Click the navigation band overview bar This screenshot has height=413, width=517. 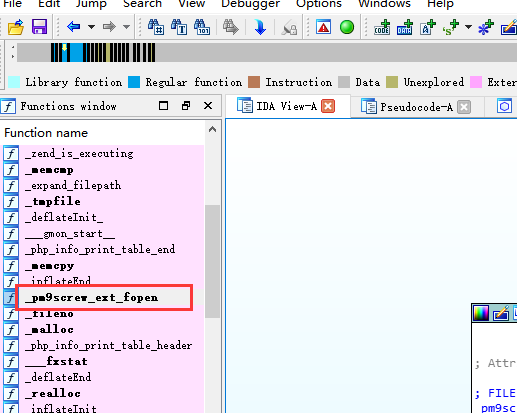pos(267,53)
